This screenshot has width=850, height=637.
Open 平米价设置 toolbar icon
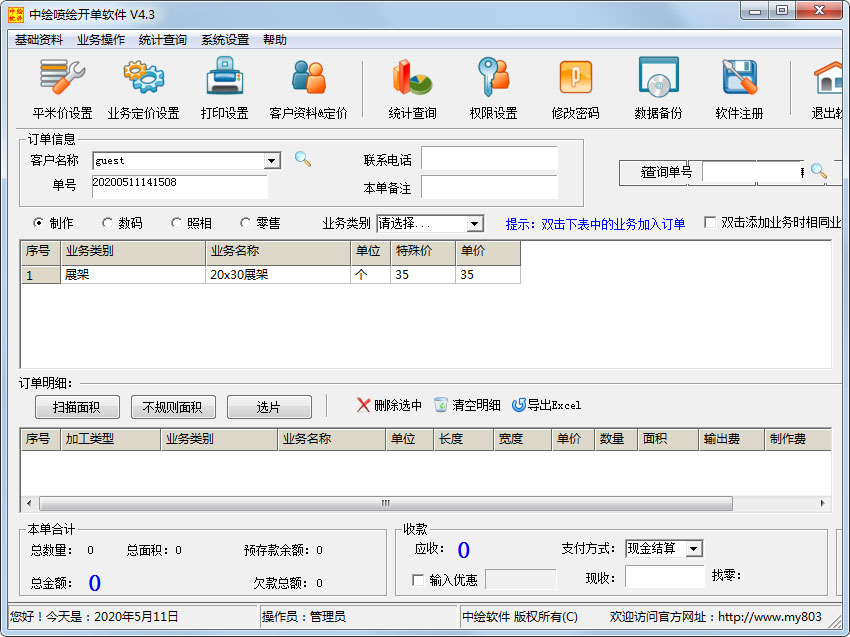62,77
